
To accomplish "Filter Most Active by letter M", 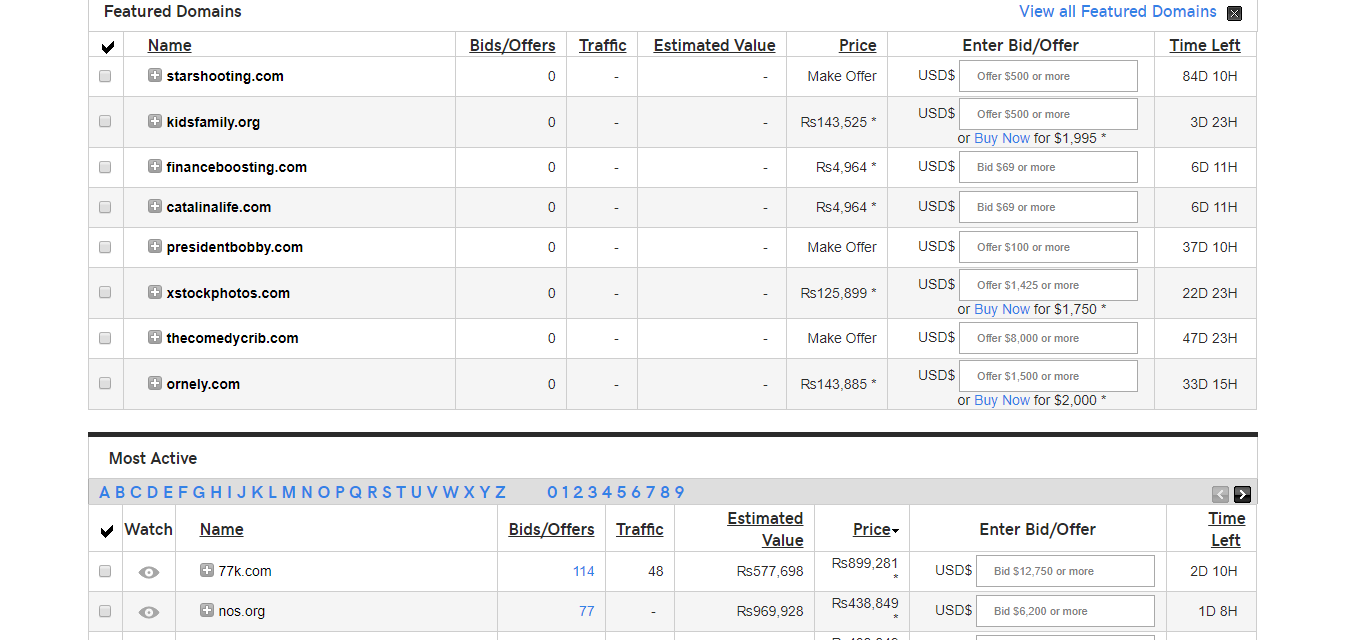I will (289, 492).
